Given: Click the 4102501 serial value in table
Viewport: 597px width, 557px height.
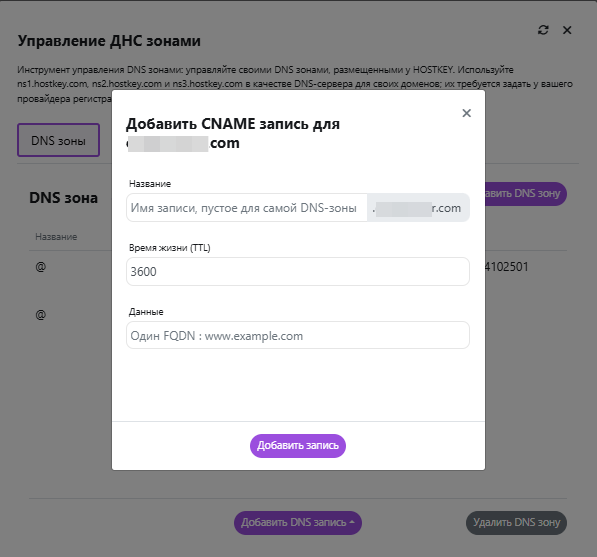Looking at the screenshot, I should (x=507, y=267).
